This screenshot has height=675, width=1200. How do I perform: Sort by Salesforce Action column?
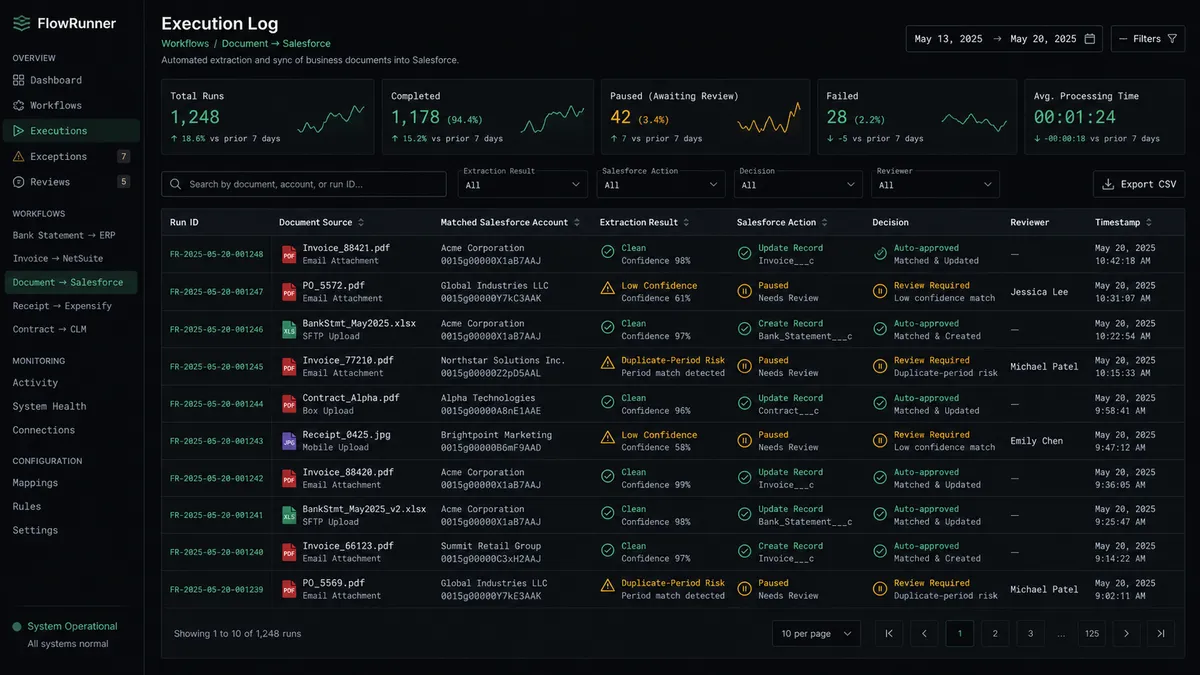tap(781, 222)
